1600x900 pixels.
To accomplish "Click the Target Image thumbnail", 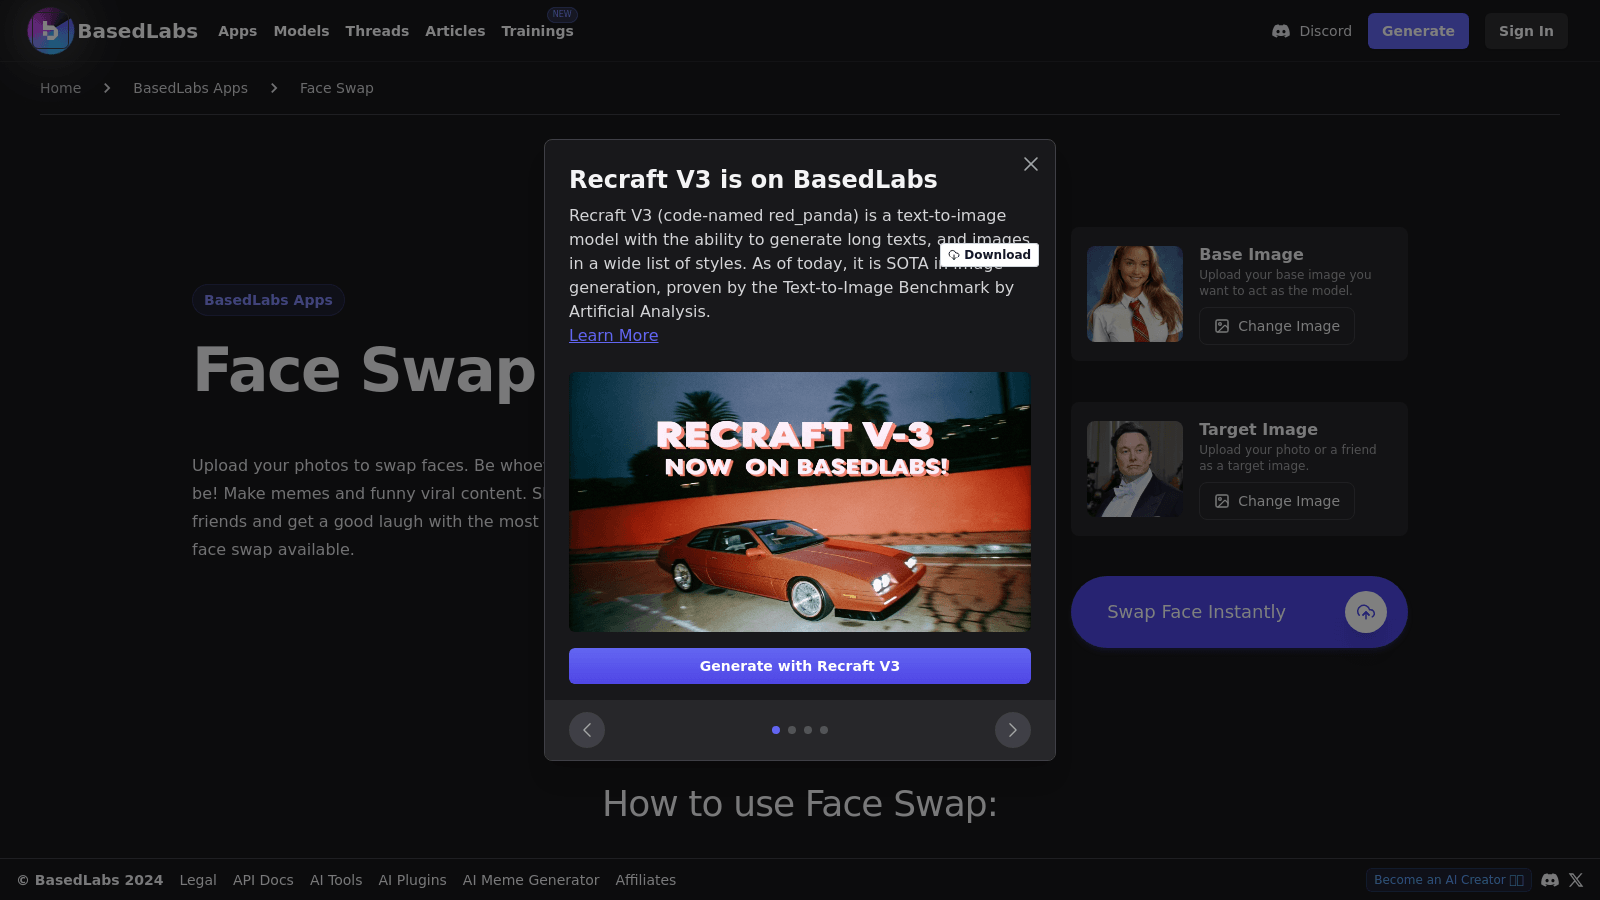I will coord(1135,469).
